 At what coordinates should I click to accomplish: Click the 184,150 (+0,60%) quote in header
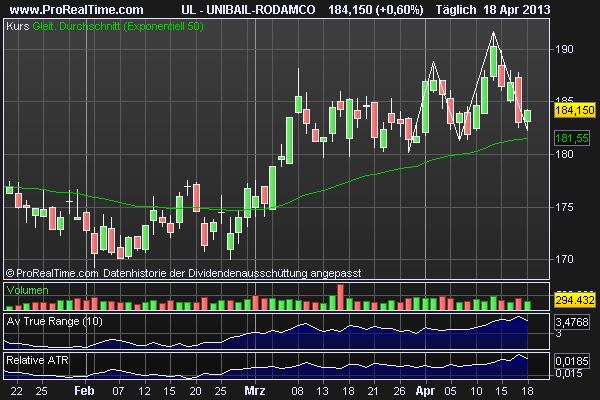click(x=375, y=10)
